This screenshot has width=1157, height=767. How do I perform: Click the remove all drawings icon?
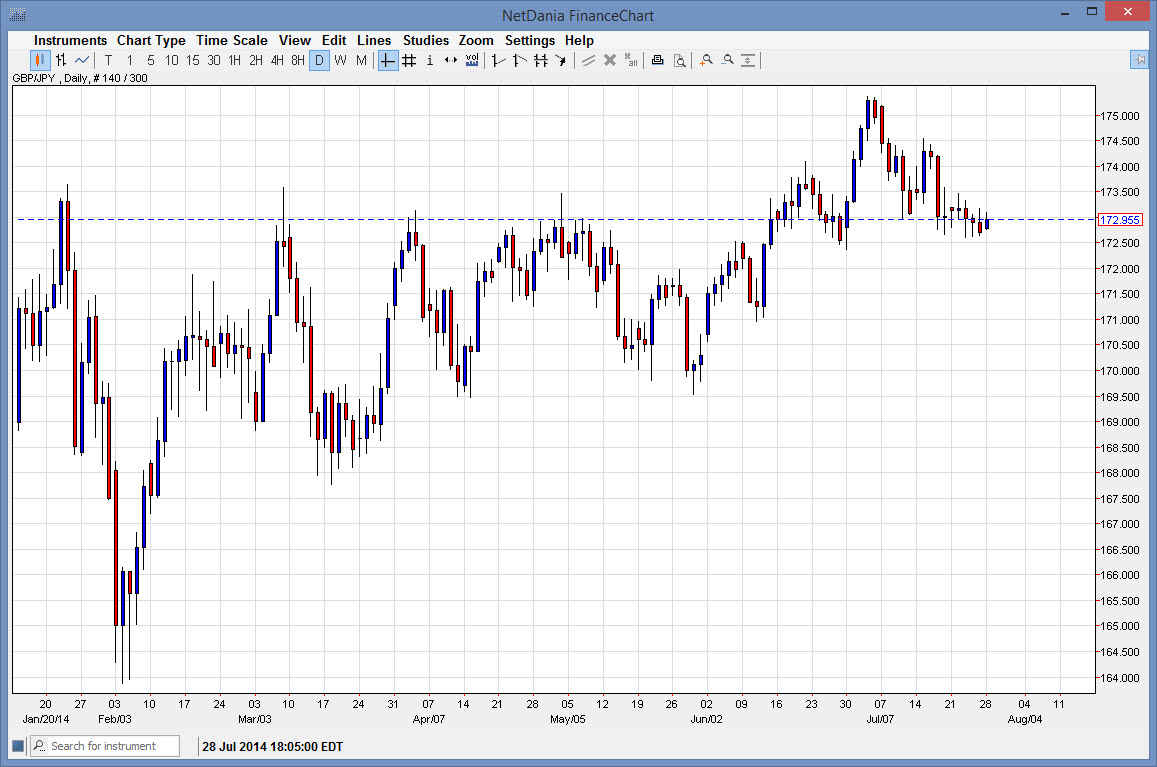point(630,60)
